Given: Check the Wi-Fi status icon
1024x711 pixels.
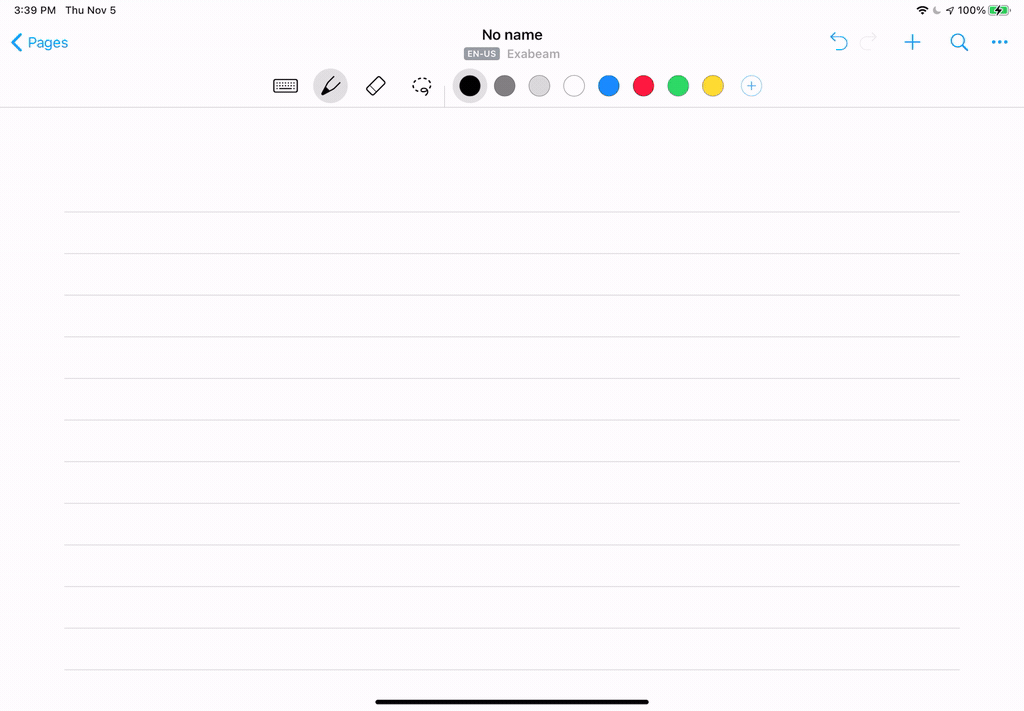Looking at the screenshot, I should click(x=922, y=10).
